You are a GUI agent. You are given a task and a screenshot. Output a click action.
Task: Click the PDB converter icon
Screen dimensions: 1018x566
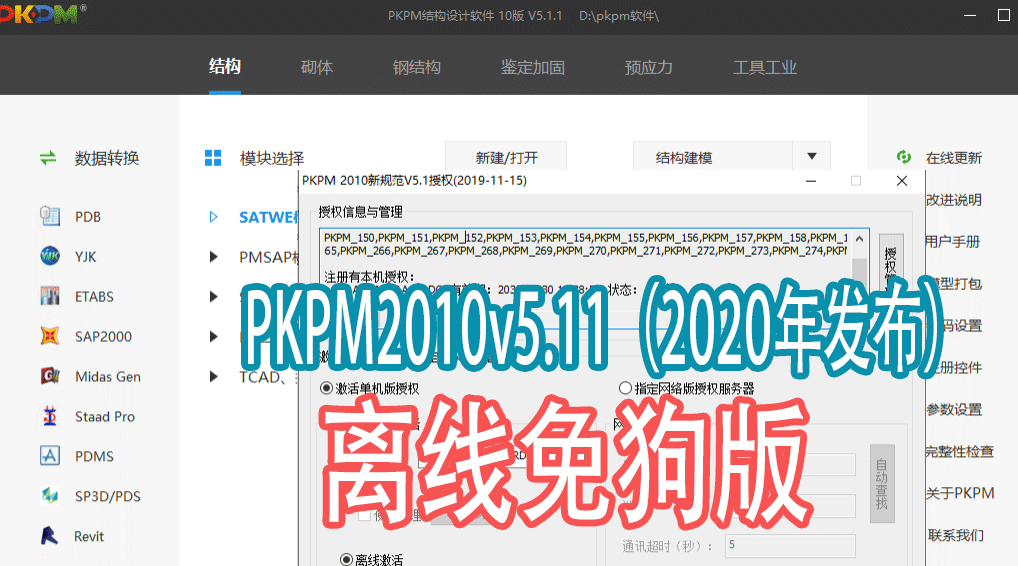50,216
